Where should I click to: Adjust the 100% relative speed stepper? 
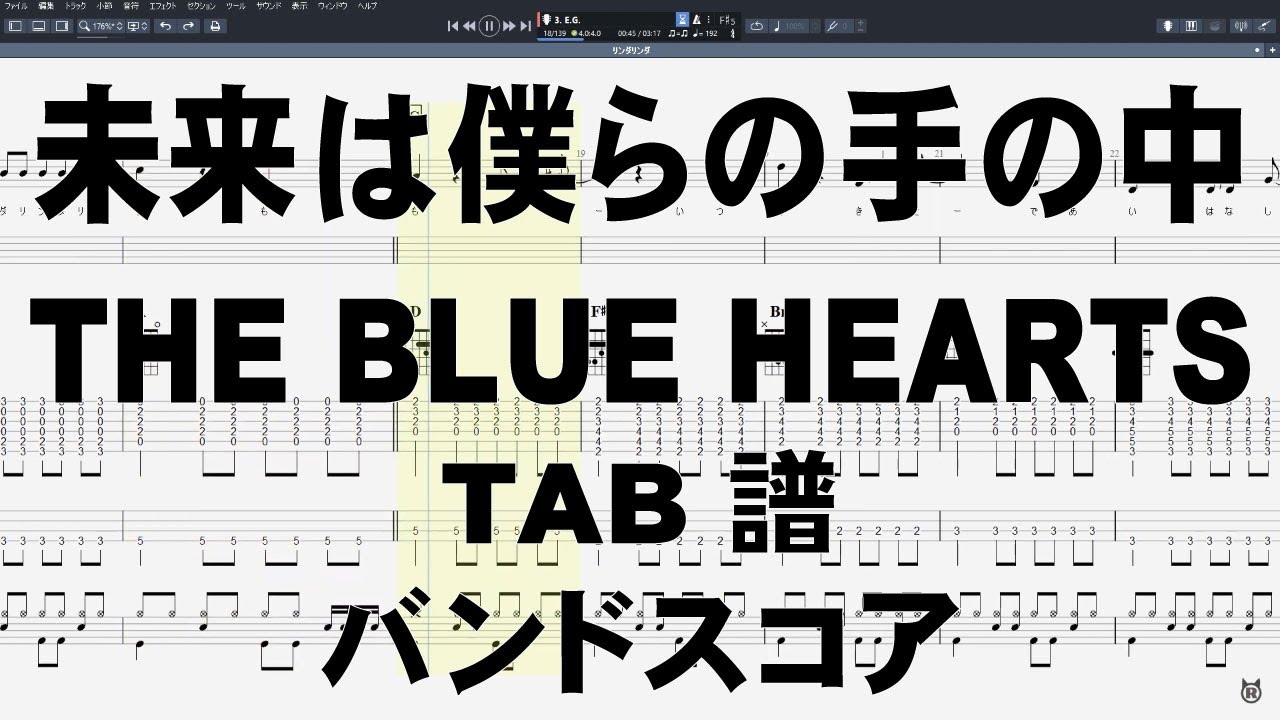[x=816, y=26]
